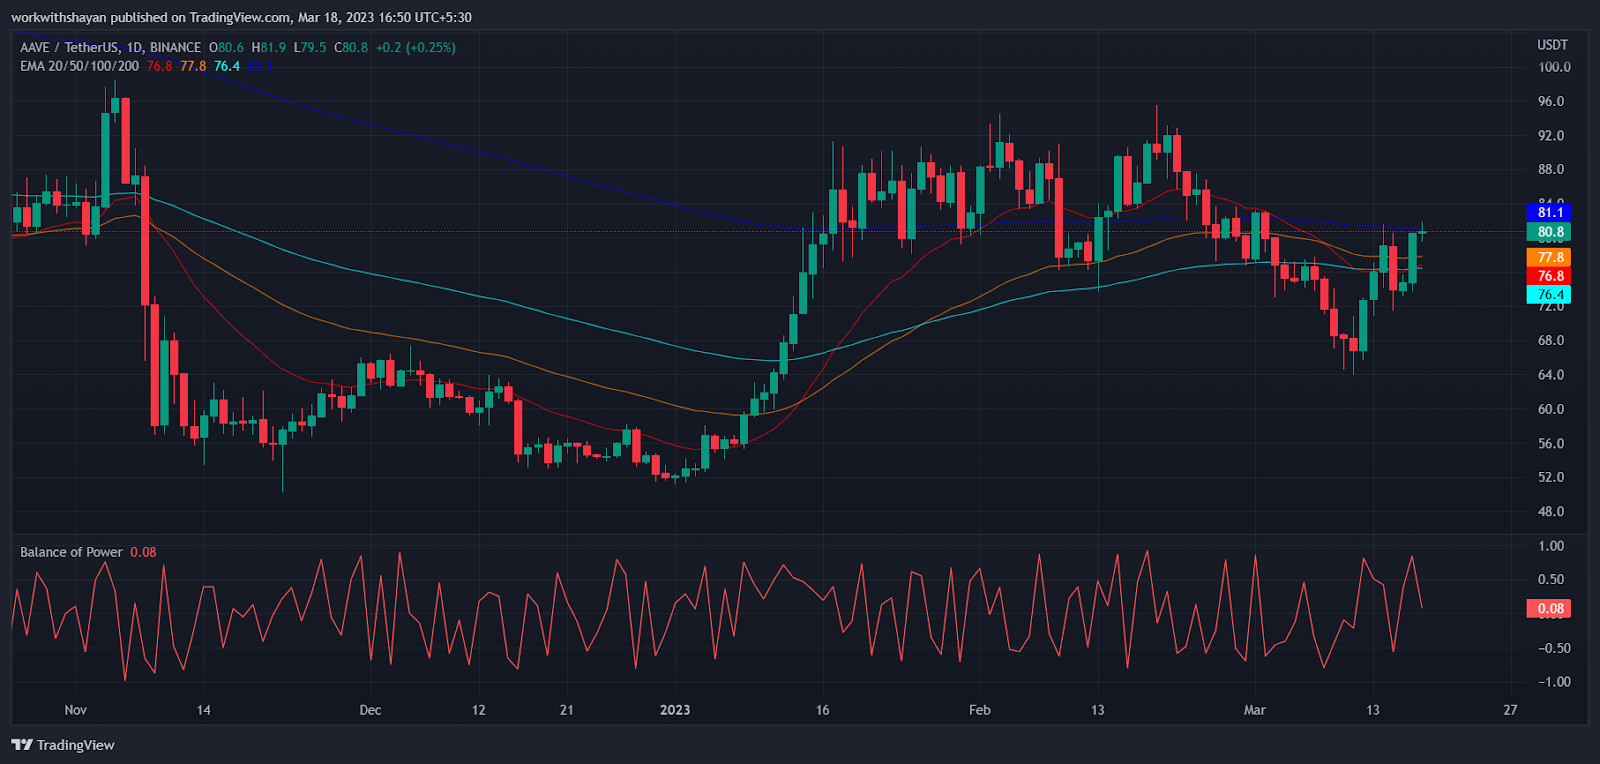Click the Balance of Power indicator label
The width and height of the screenshot is (1600, 764).
(71, 552)
